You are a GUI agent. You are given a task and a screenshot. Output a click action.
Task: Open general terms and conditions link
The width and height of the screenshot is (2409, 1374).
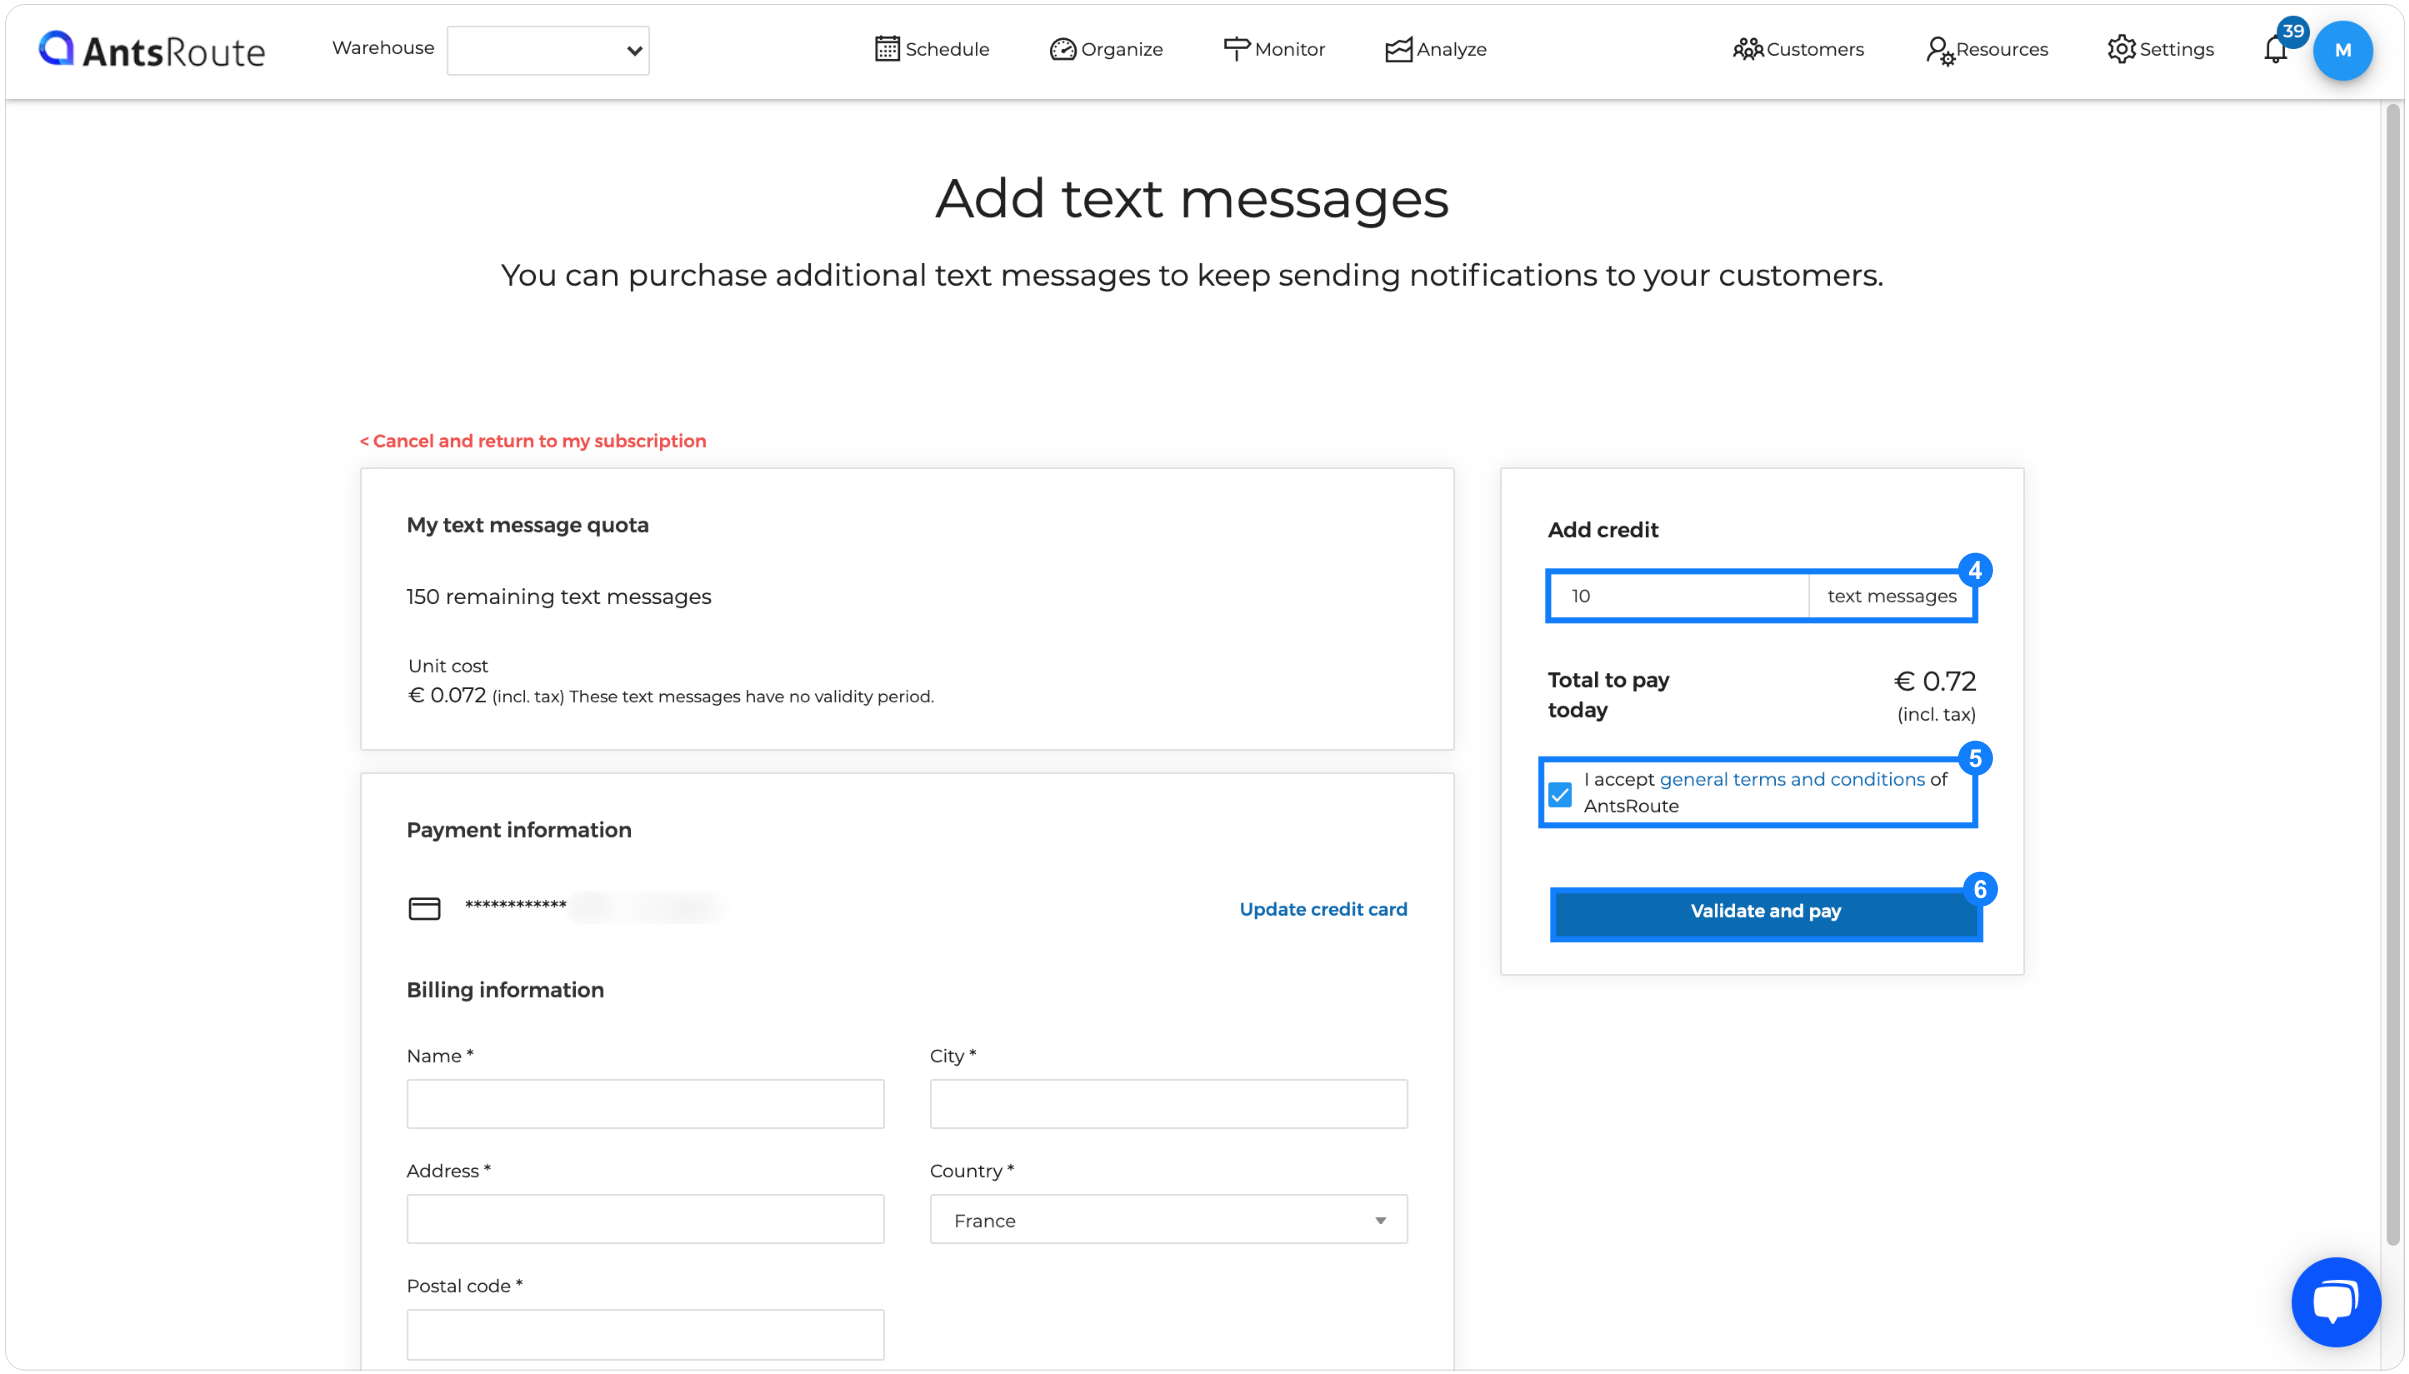(1792, 779)
